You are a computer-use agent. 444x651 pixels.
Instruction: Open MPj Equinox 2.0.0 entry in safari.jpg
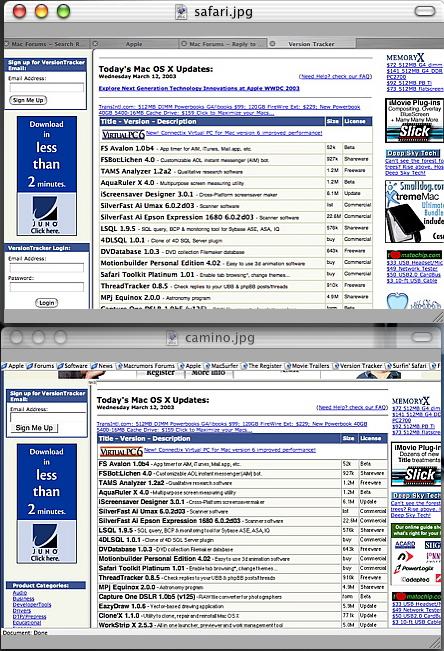[130, 298]
